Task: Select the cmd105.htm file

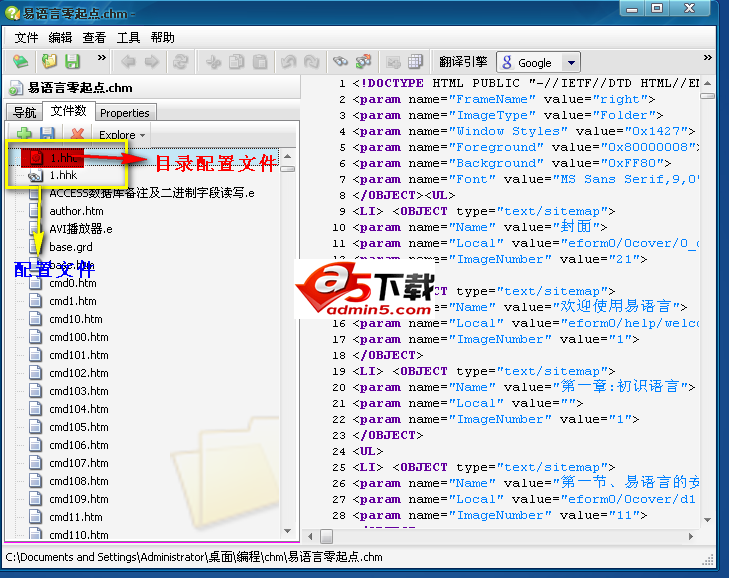Action: pyautogui.click(x=79, y=427)
